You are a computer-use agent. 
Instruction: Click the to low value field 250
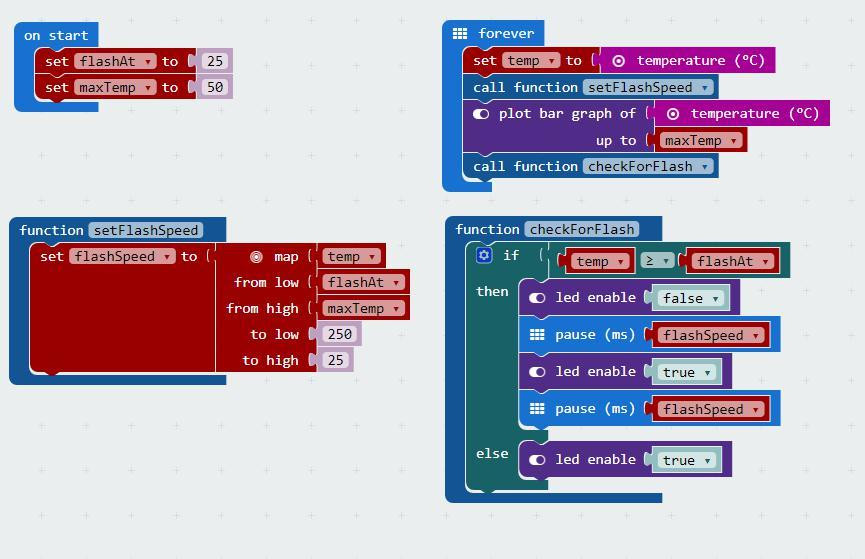point(339,334)
